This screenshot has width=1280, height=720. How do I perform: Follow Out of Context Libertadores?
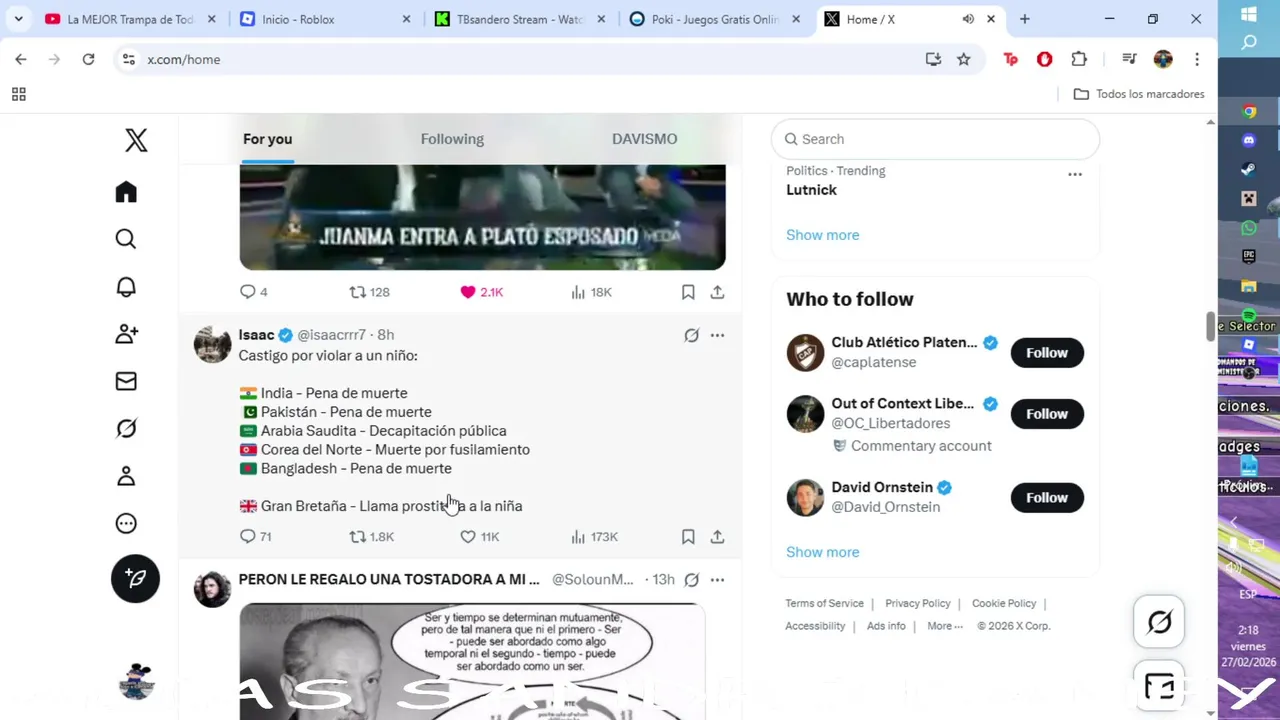click(x=1047, y=414)
